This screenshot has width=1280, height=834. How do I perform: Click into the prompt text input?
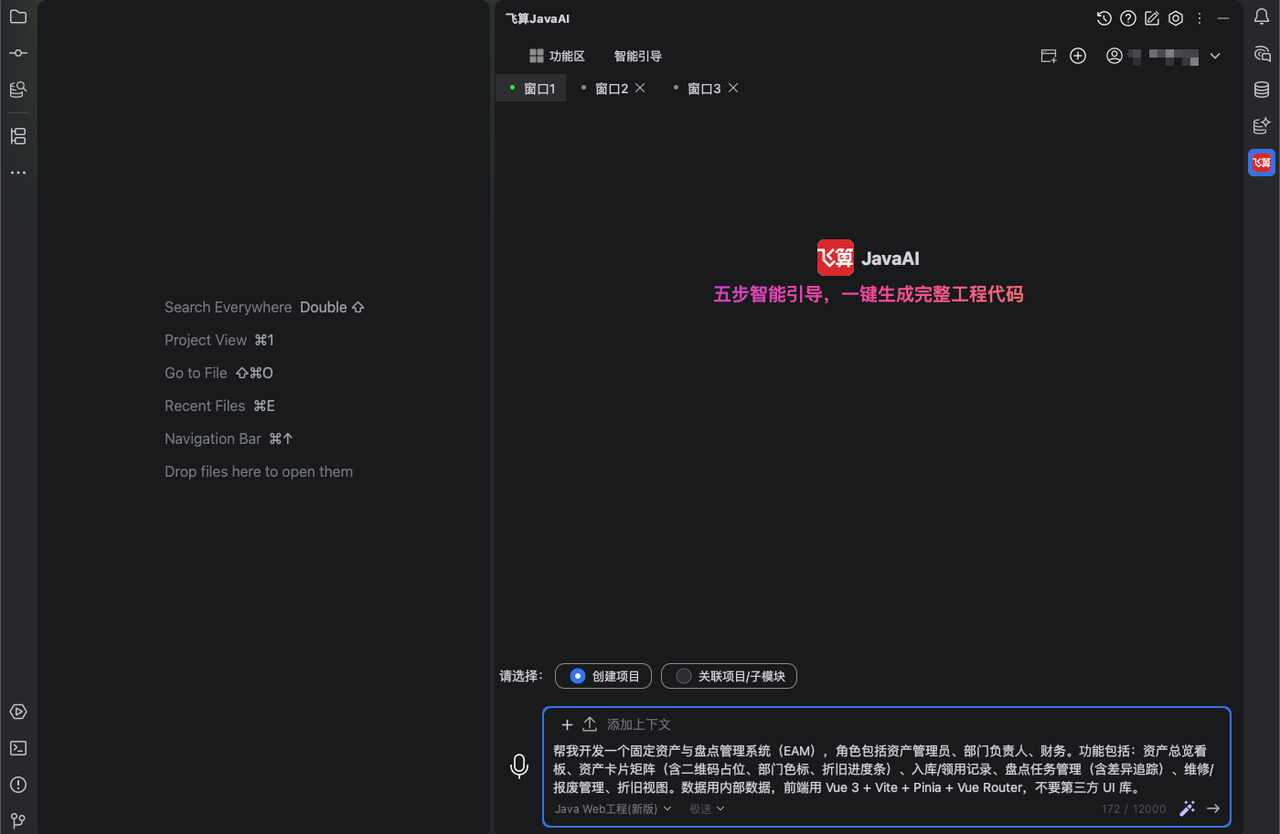click(886, 769)
